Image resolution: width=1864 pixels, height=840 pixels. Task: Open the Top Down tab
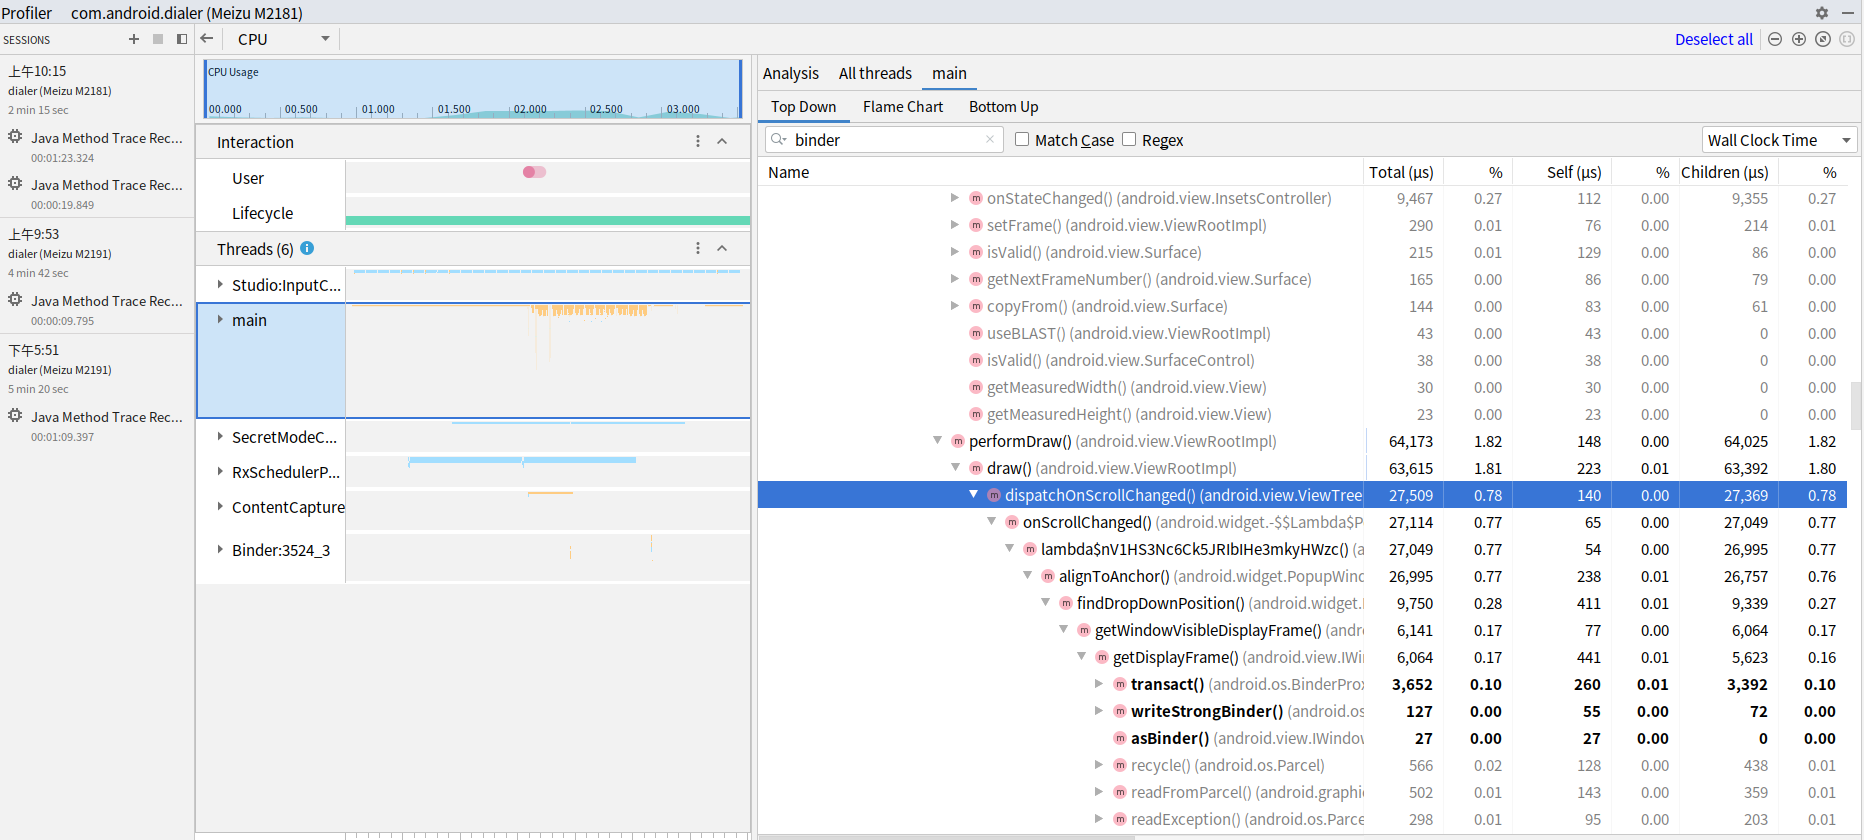pyautogui.click(x=803, y=106)
